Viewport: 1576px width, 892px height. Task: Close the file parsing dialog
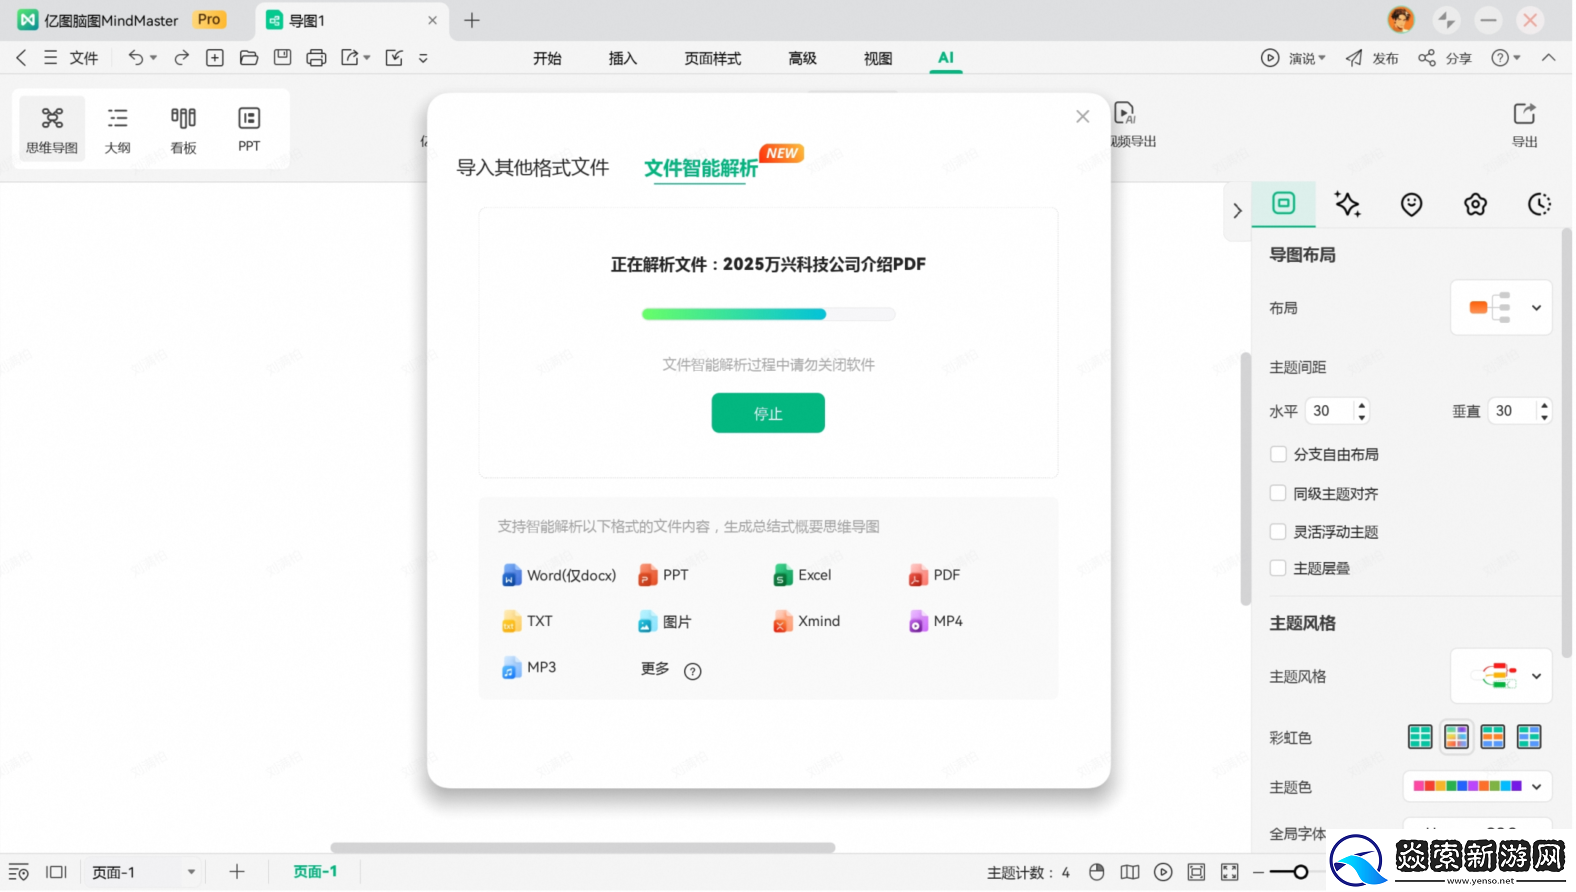coord(1082,117)
